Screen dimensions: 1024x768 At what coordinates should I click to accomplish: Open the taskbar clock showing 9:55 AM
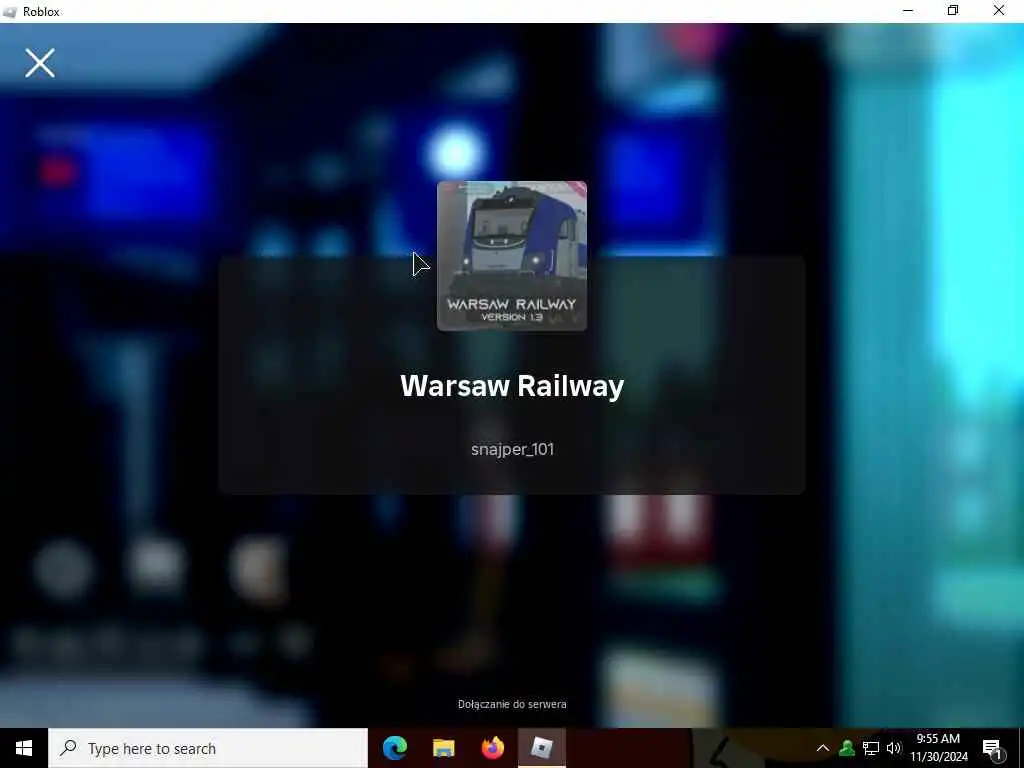coord(938,748)
